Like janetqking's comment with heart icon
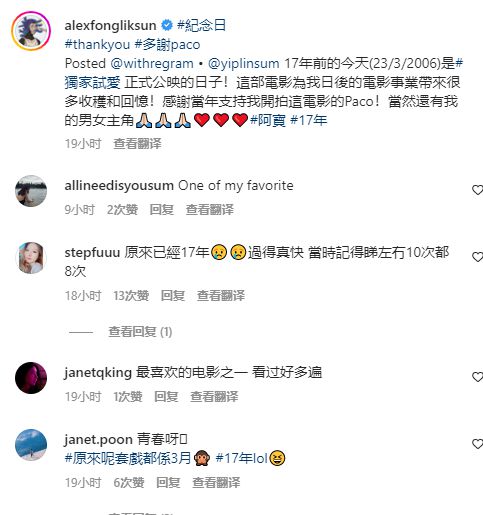Image resolution: width=483 pixels, height=515 pixels. coord(478,377)
